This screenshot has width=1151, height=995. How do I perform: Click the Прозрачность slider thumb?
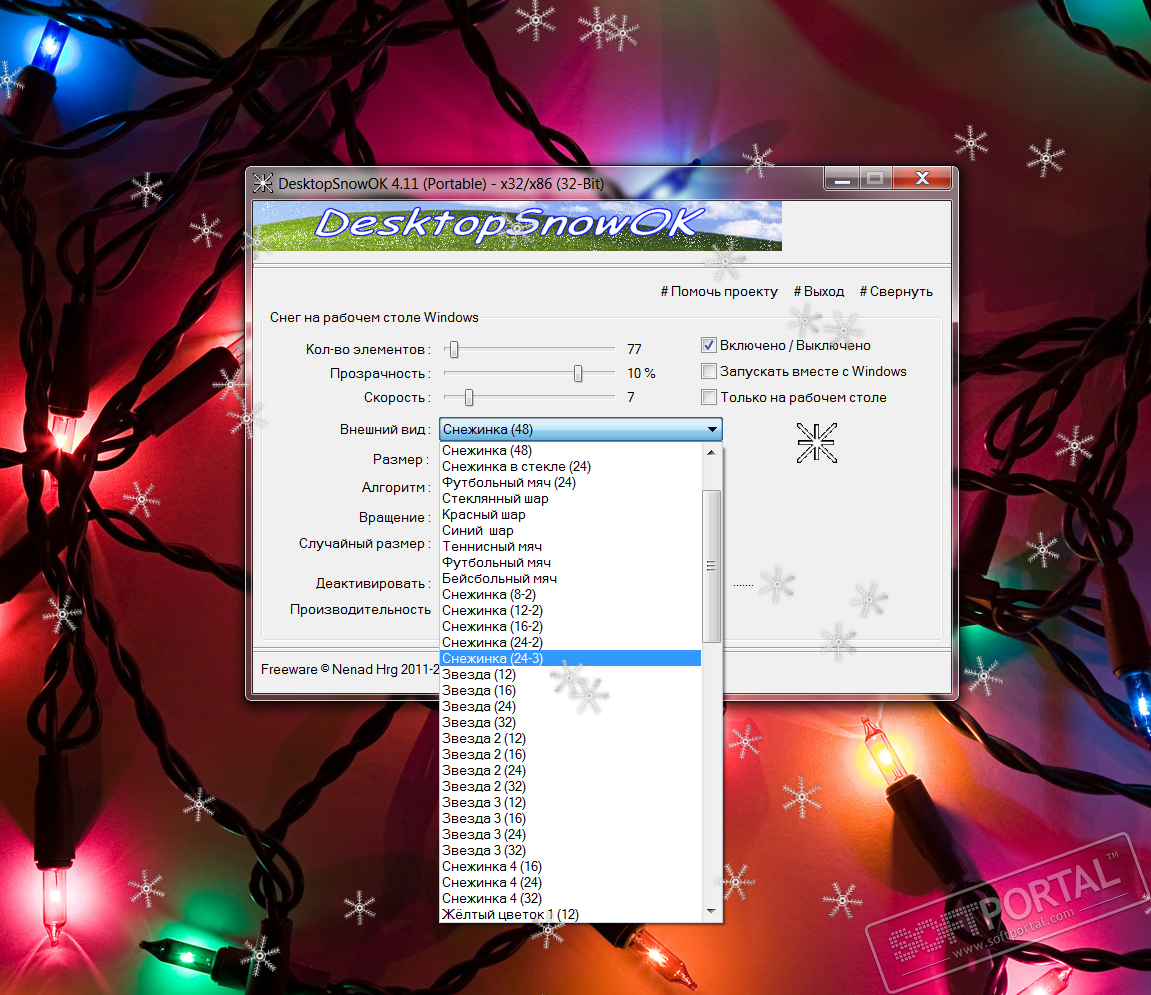(578, 373)
